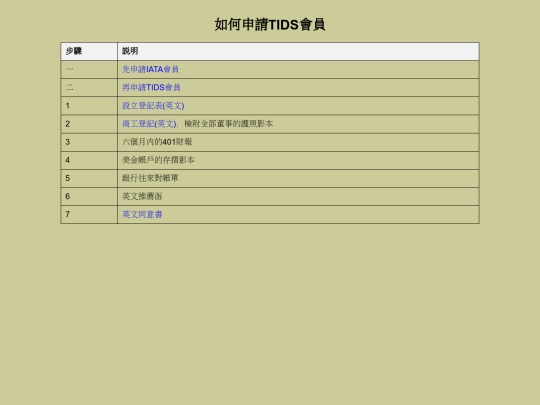Click step number 2 cell
Viewport: 540px width, 405px height.
coord(89,124)
